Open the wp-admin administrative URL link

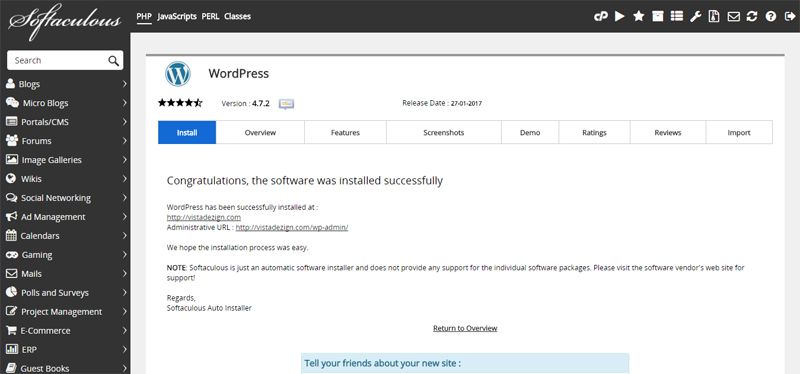tap(292, 228)
